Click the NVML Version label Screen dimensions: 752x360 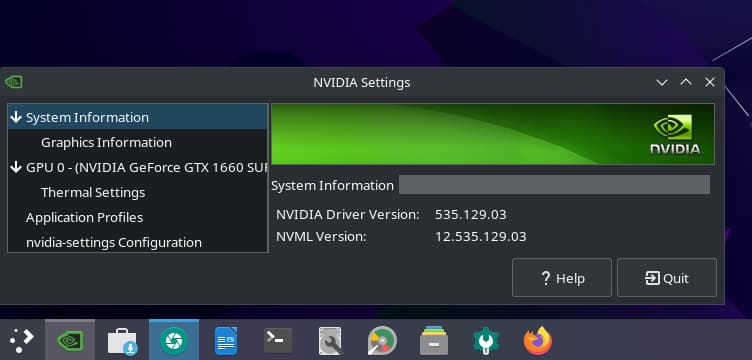coord(321,236)
